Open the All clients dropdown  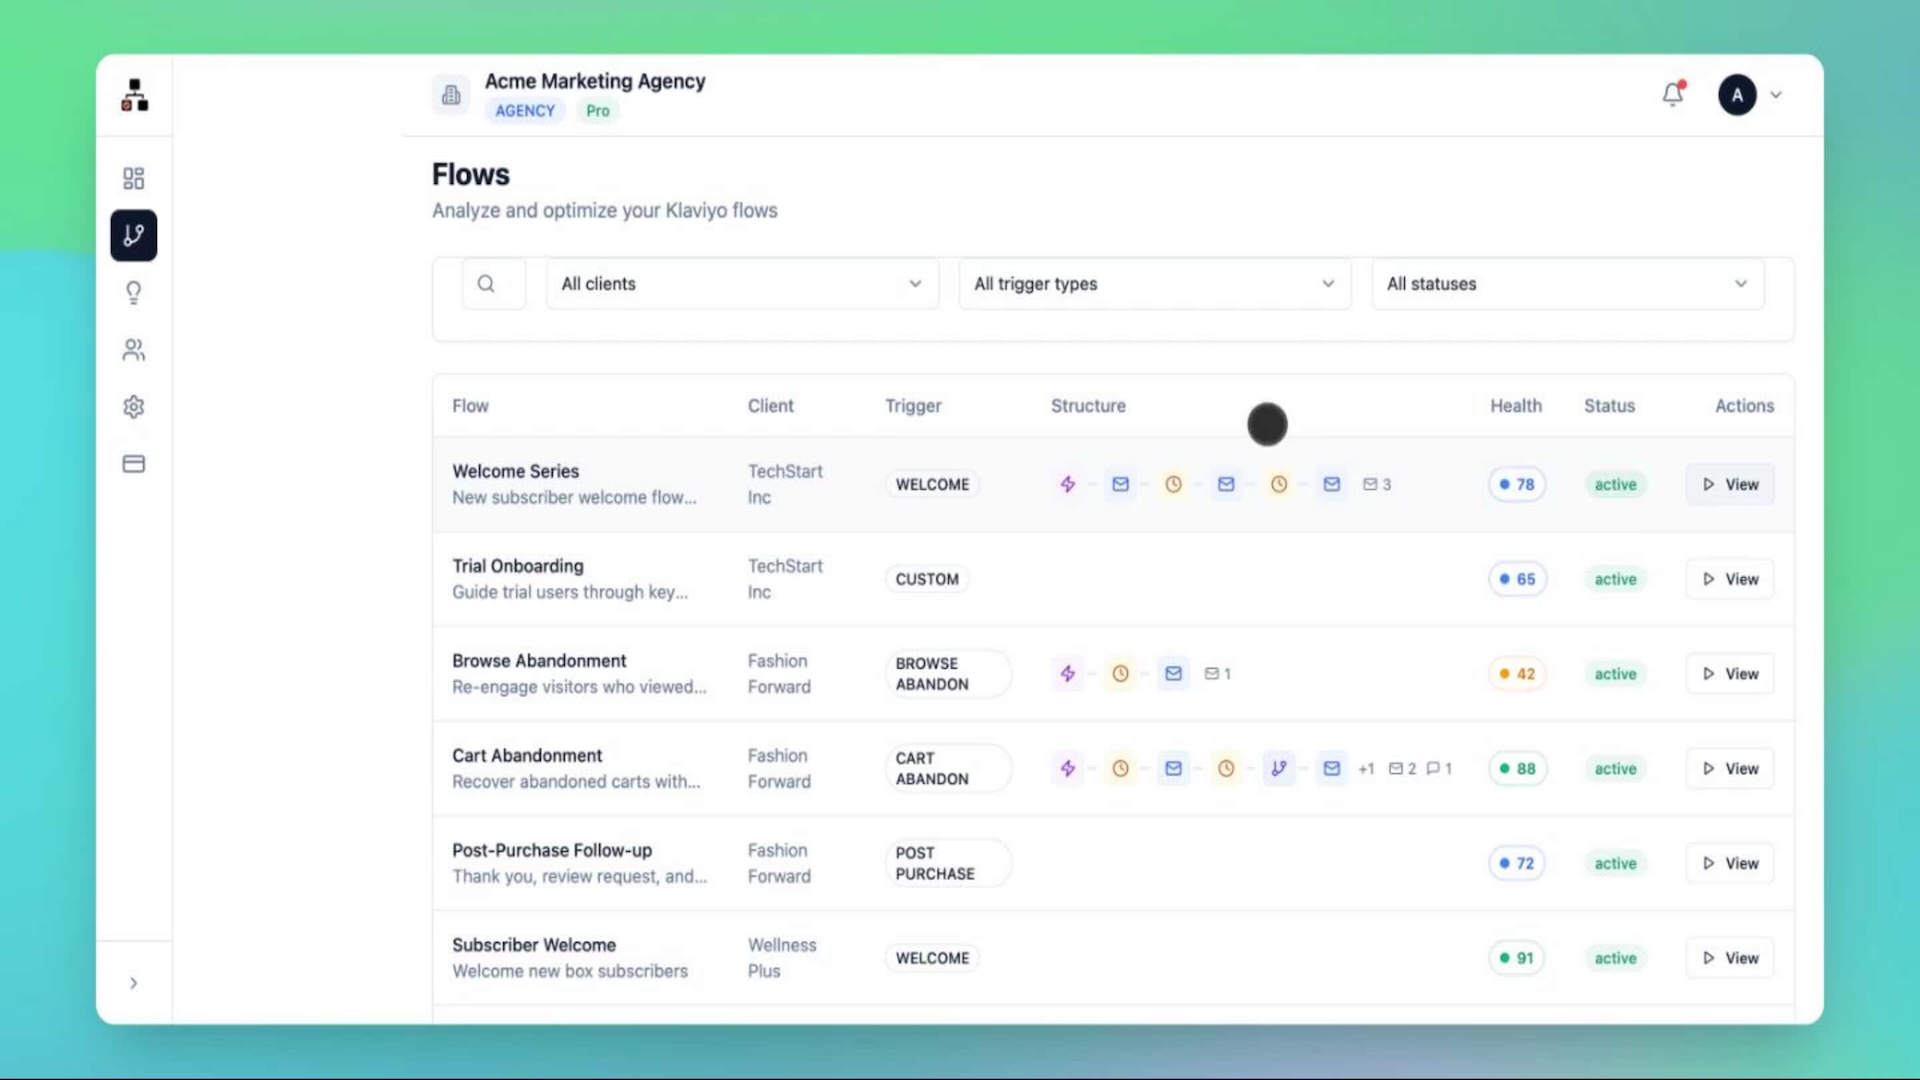741,284
